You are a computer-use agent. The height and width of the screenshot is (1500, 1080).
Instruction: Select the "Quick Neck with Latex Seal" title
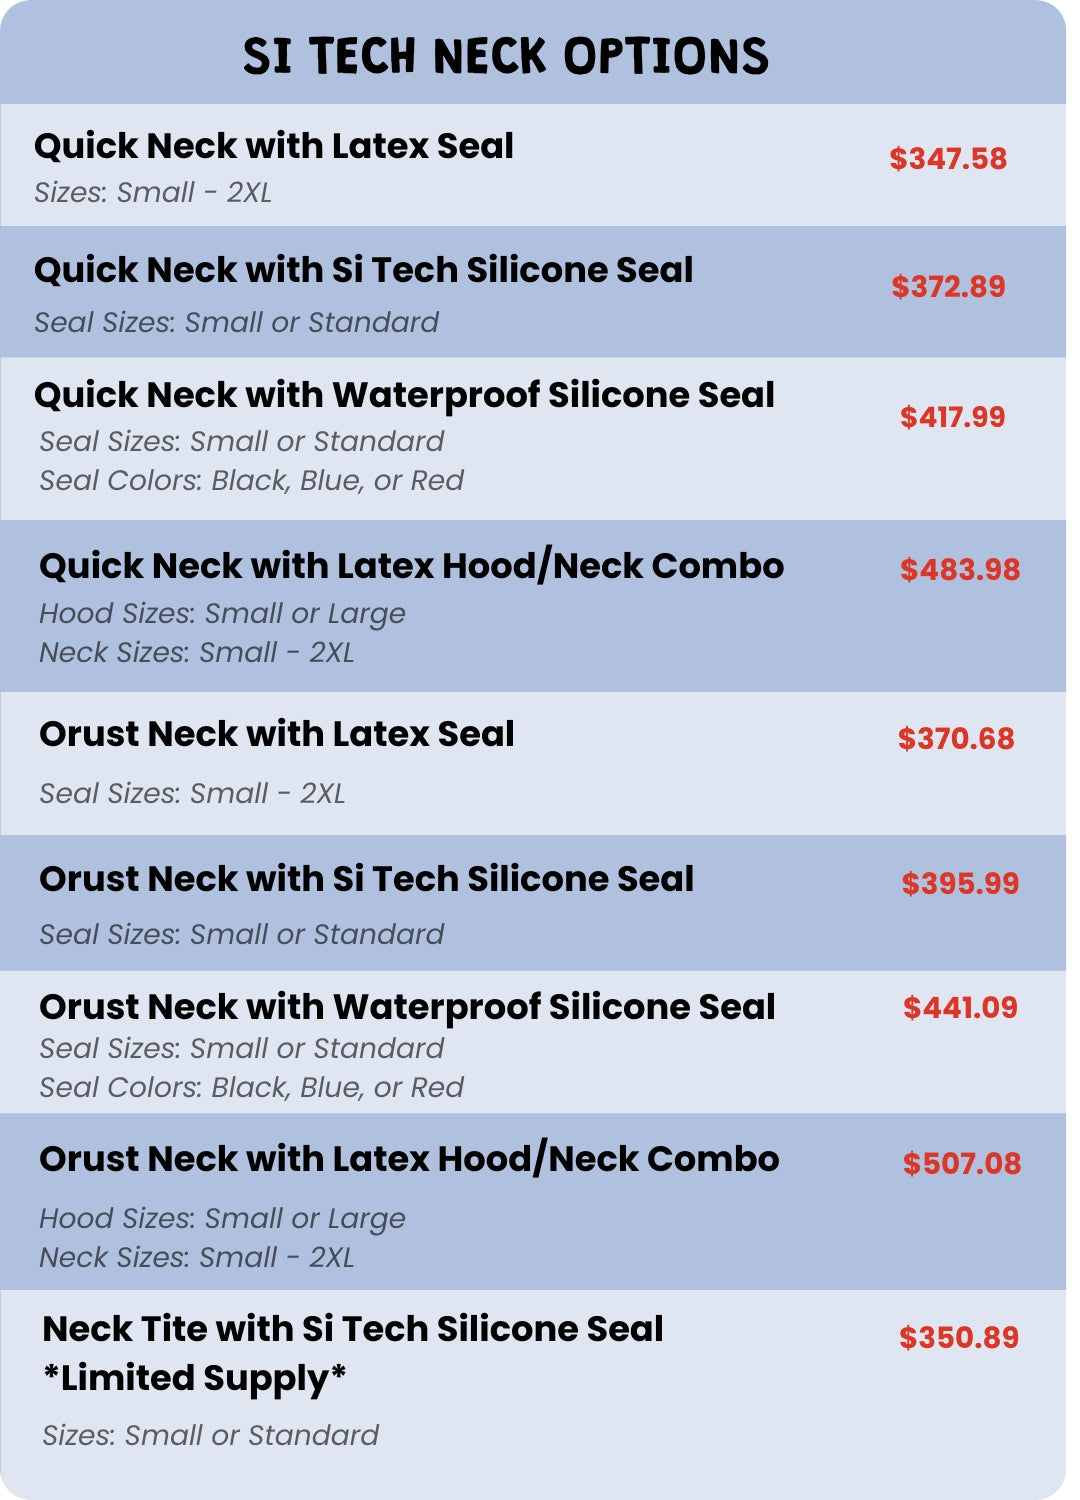(x=273, y=146)
